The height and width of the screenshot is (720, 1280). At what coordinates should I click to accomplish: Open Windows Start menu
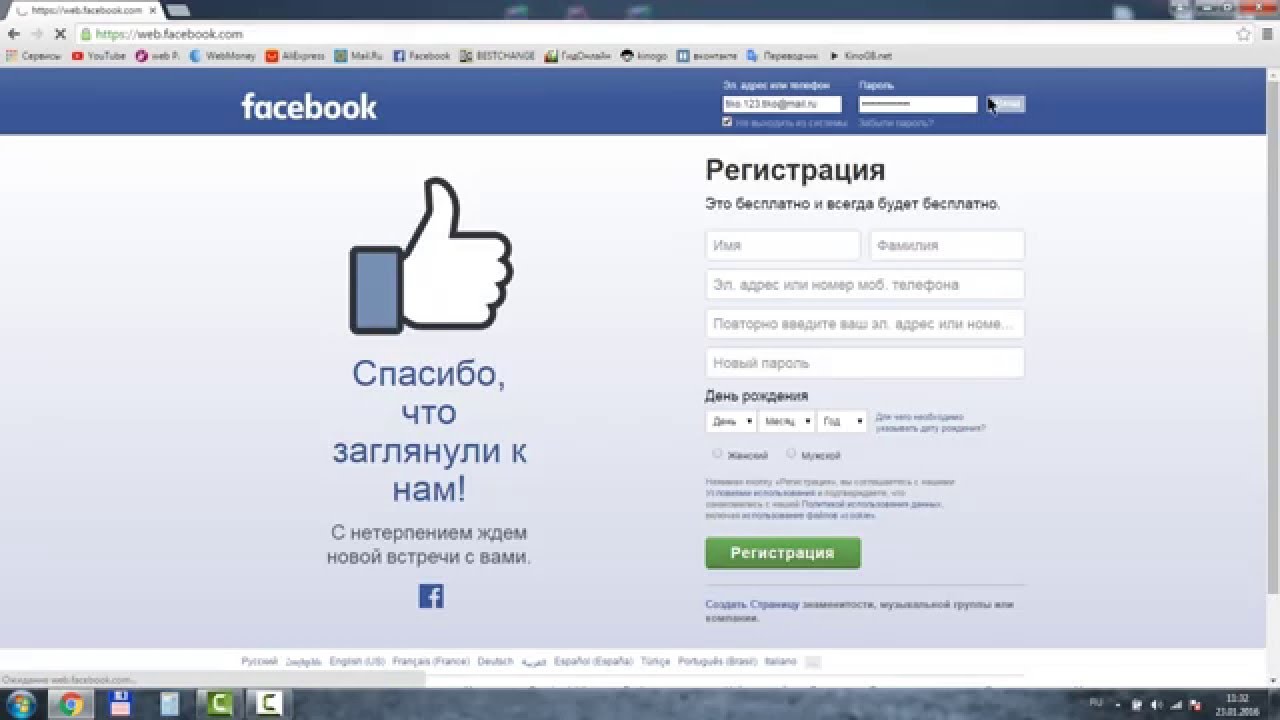[20, 704]
